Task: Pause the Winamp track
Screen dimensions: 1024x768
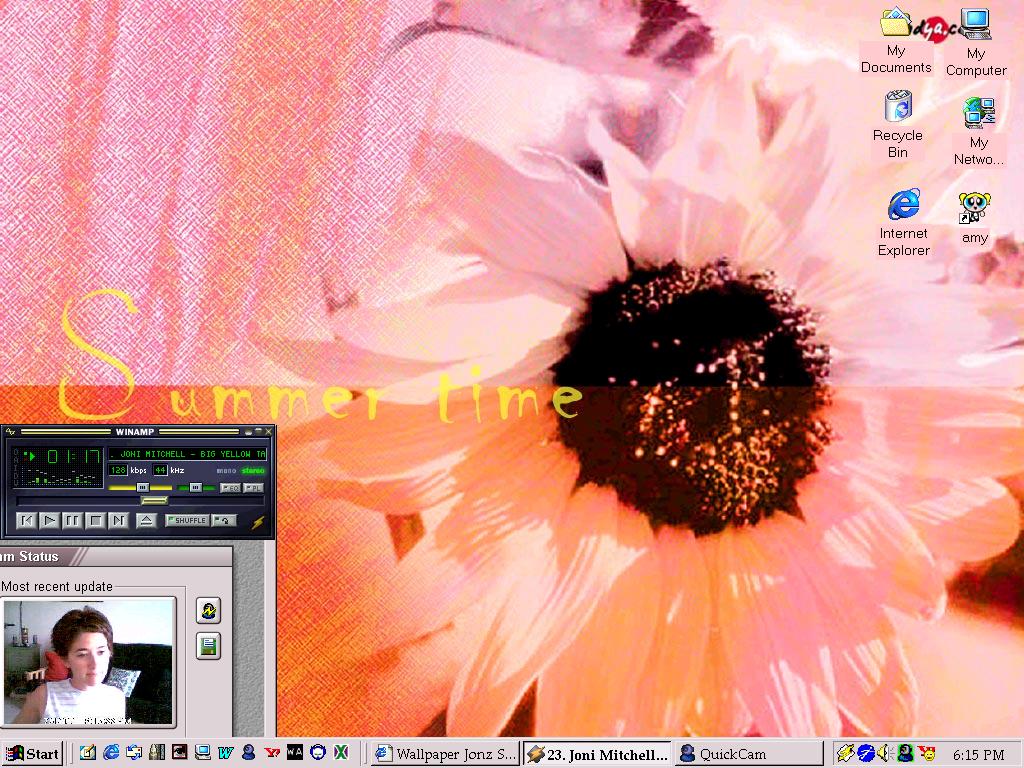Action: [x=72, y=520]
